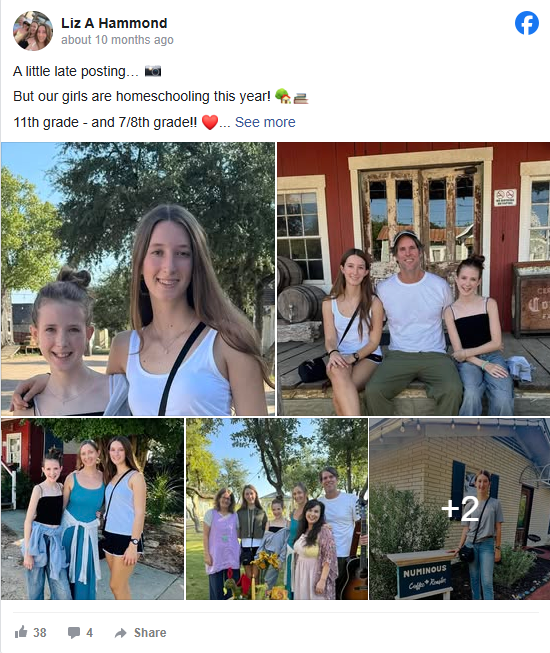The image size is (550, 653).
Task: Click the Share button label
Action: click(x=150, y=633)
